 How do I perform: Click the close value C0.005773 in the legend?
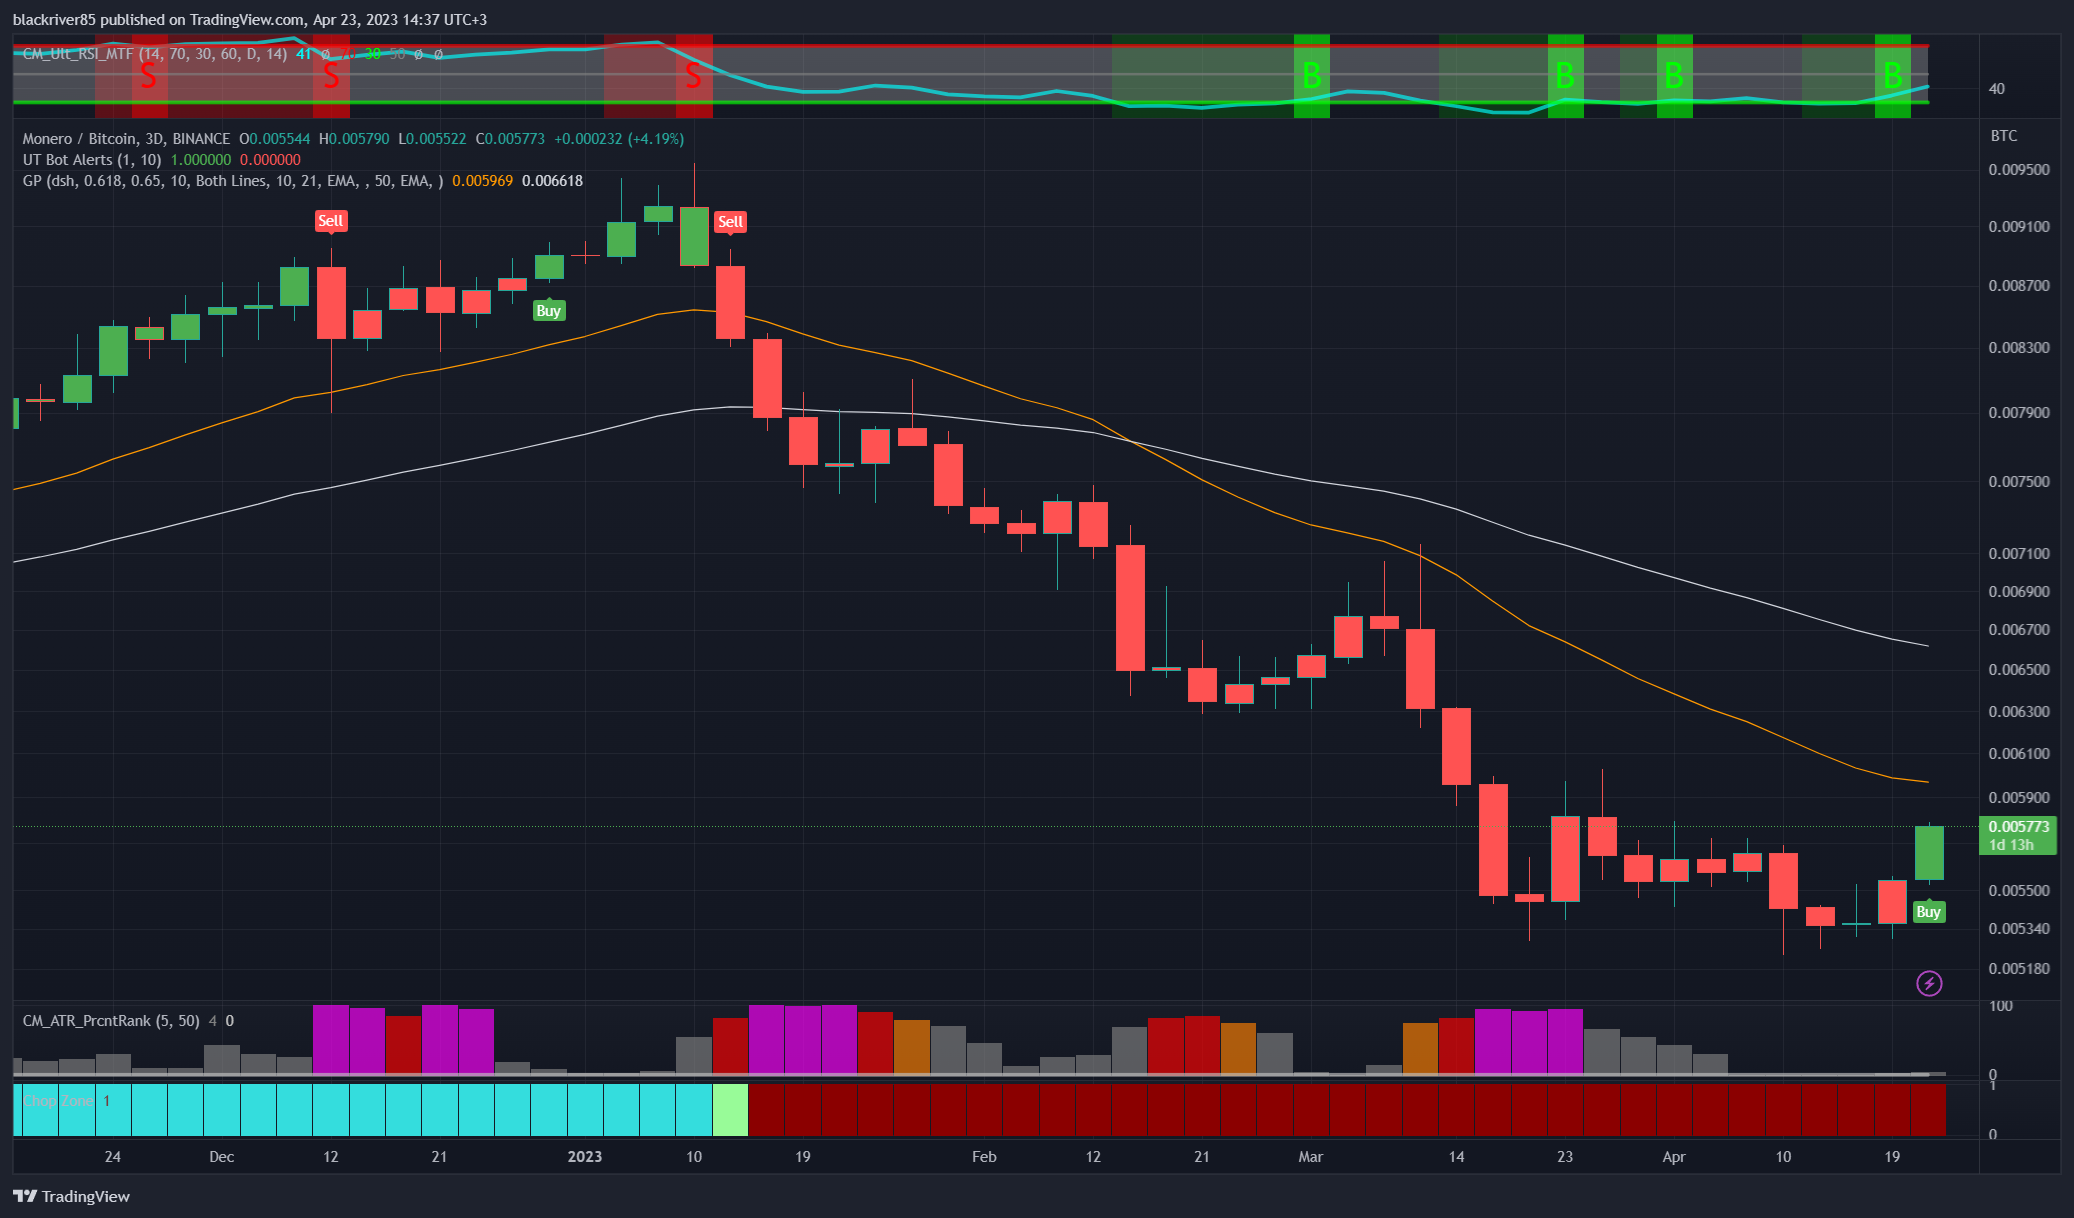[x=510, y=139]
